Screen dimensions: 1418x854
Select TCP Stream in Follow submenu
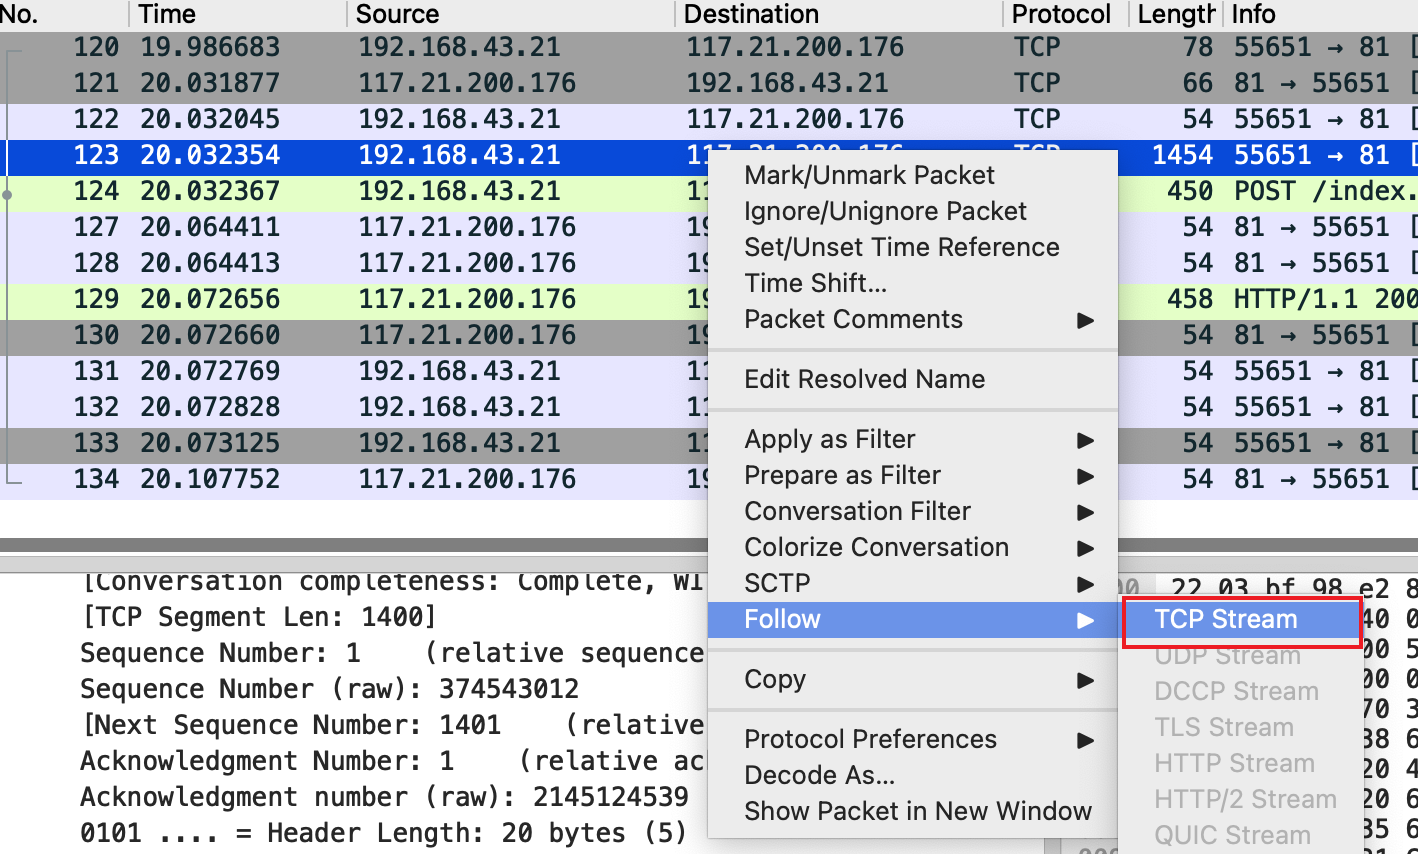(x=1225, y=620)
